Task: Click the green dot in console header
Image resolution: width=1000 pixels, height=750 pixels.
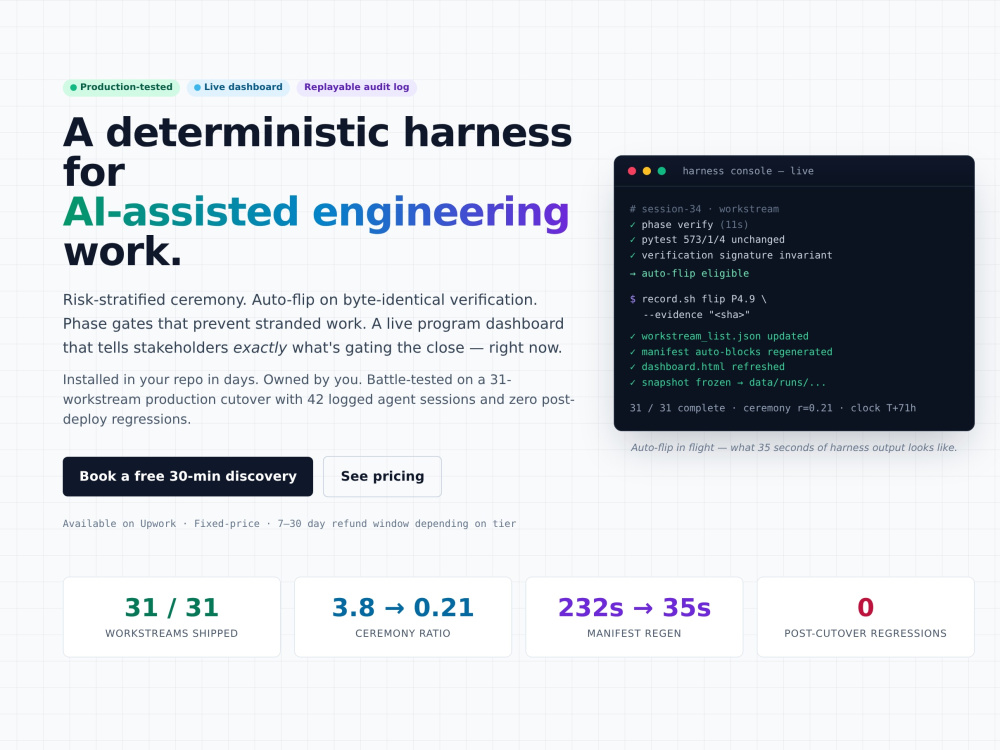Action: click(661, 171)
